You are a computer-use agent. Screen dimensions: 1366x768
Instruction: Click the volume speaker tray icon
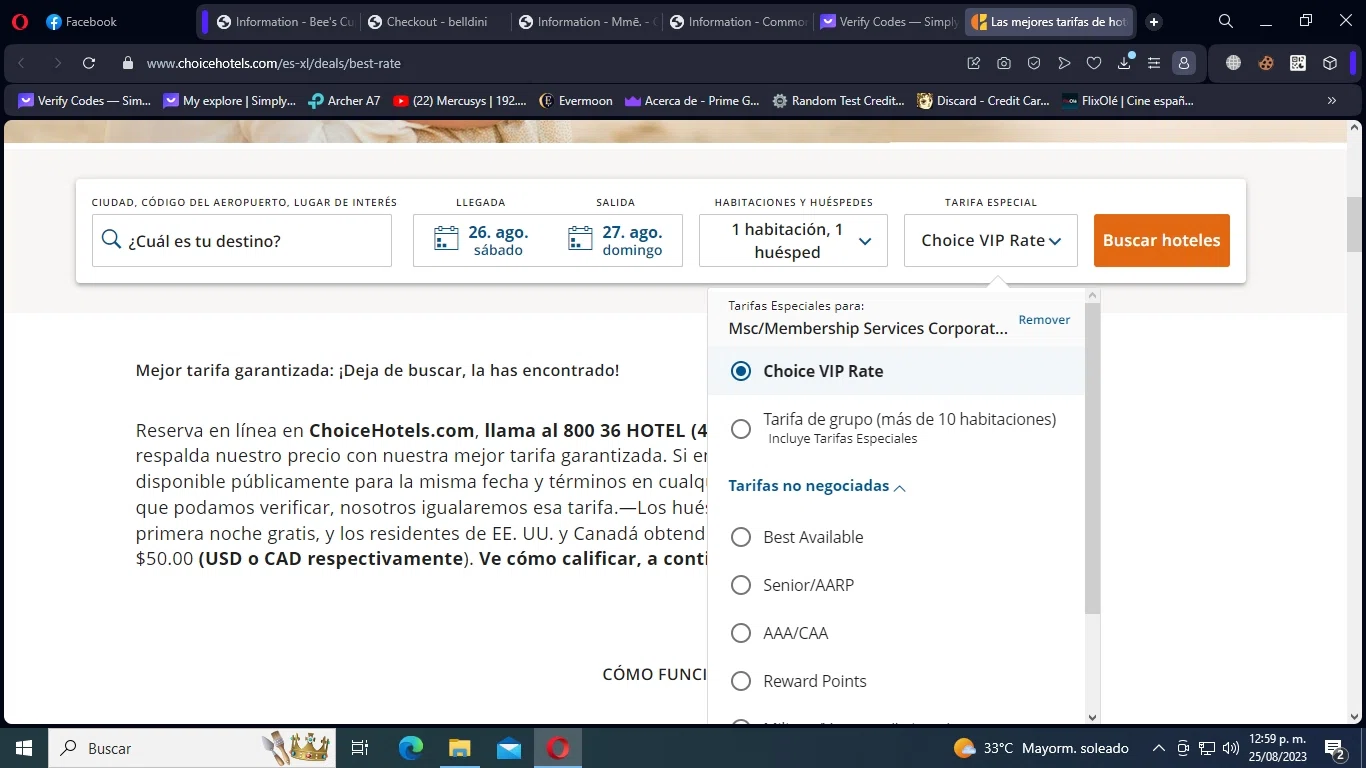click(x=1230, y=748)
